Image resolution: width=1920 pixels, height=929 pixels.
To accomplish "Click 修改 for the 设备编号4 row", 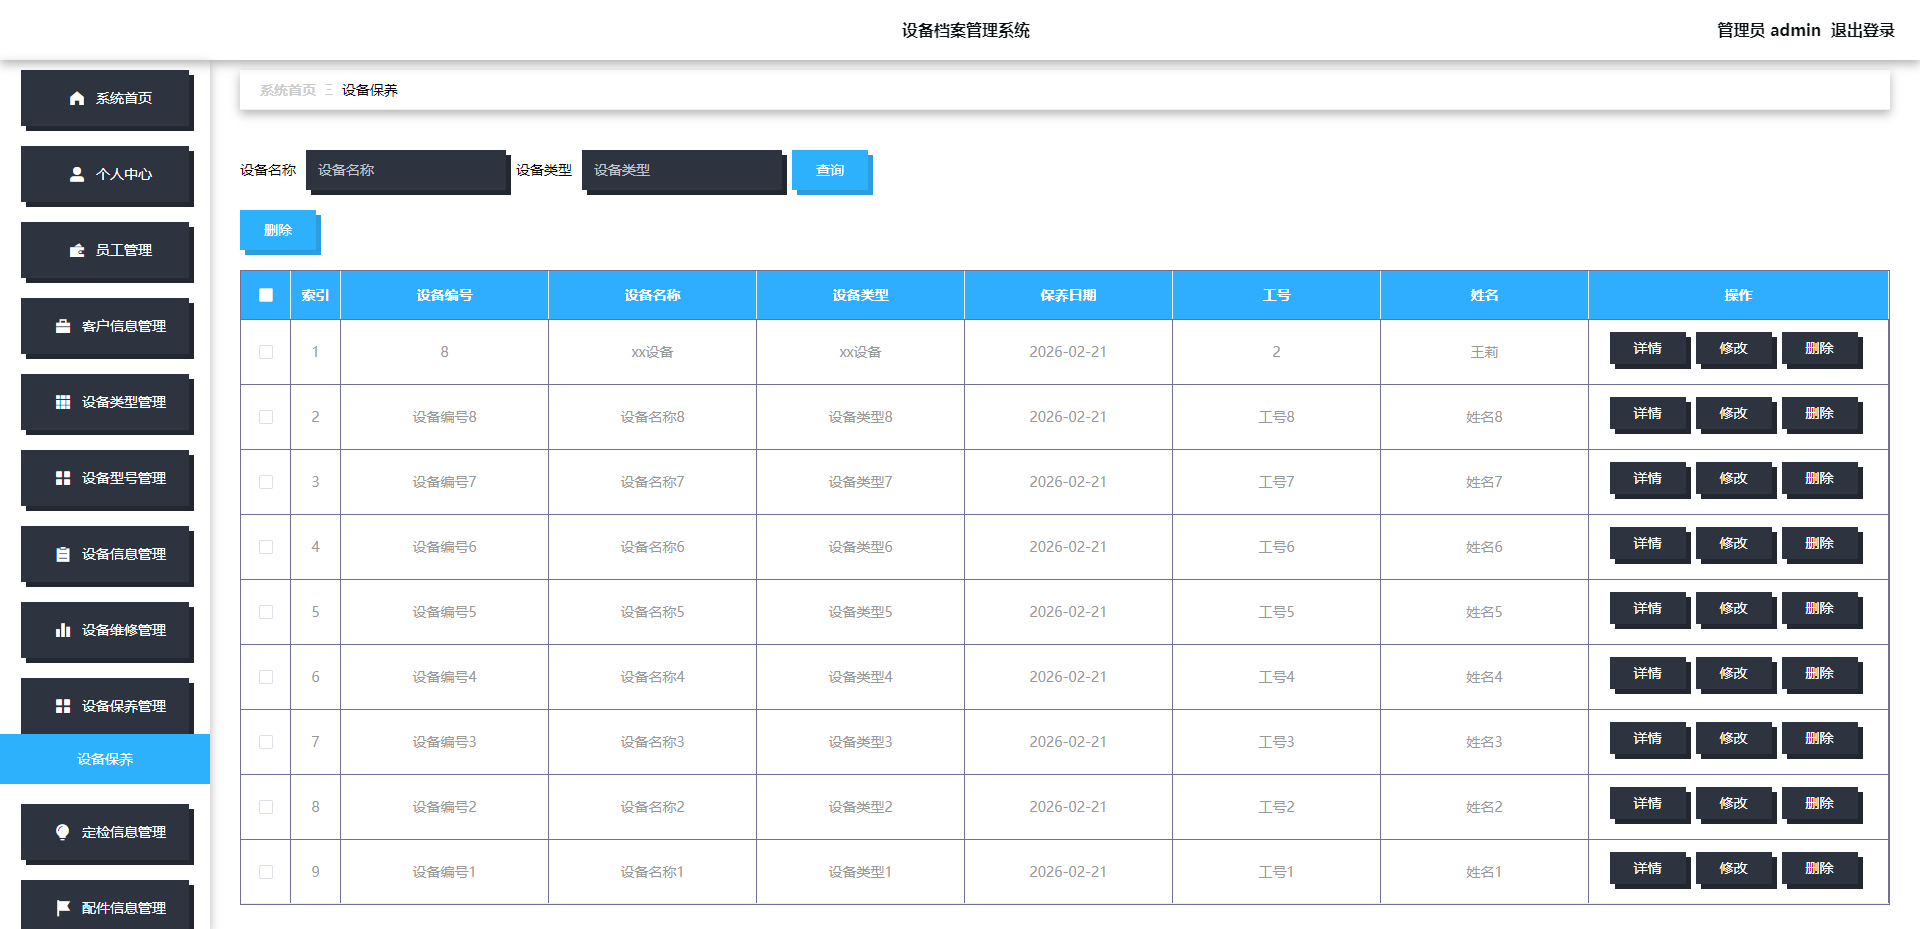I will point(1735,675).
